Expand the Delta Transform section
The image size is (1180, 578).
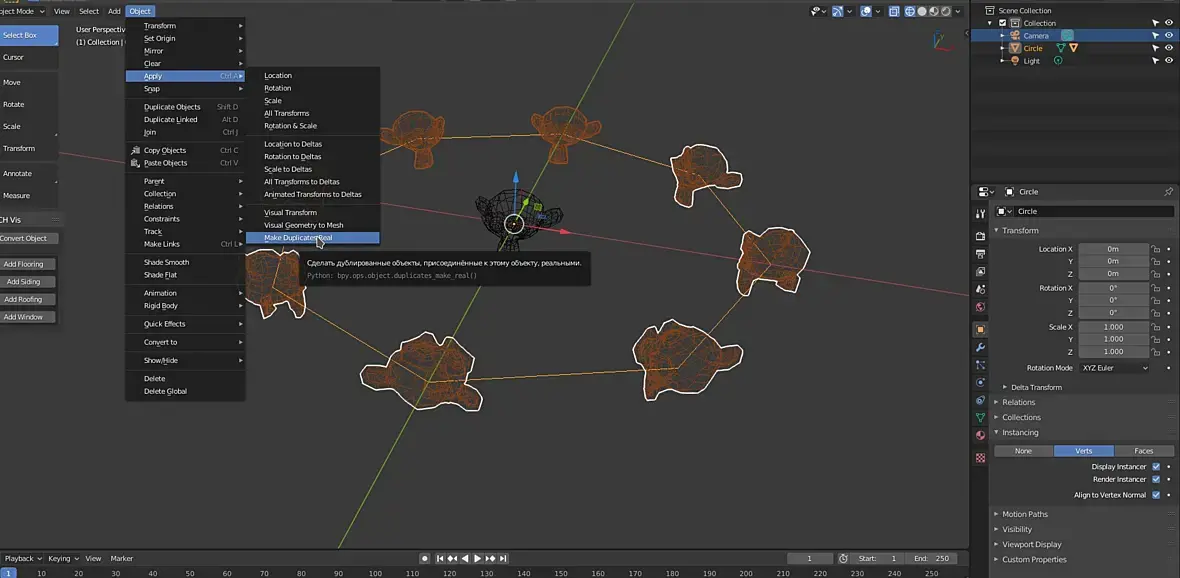(x=1036, y=387)
